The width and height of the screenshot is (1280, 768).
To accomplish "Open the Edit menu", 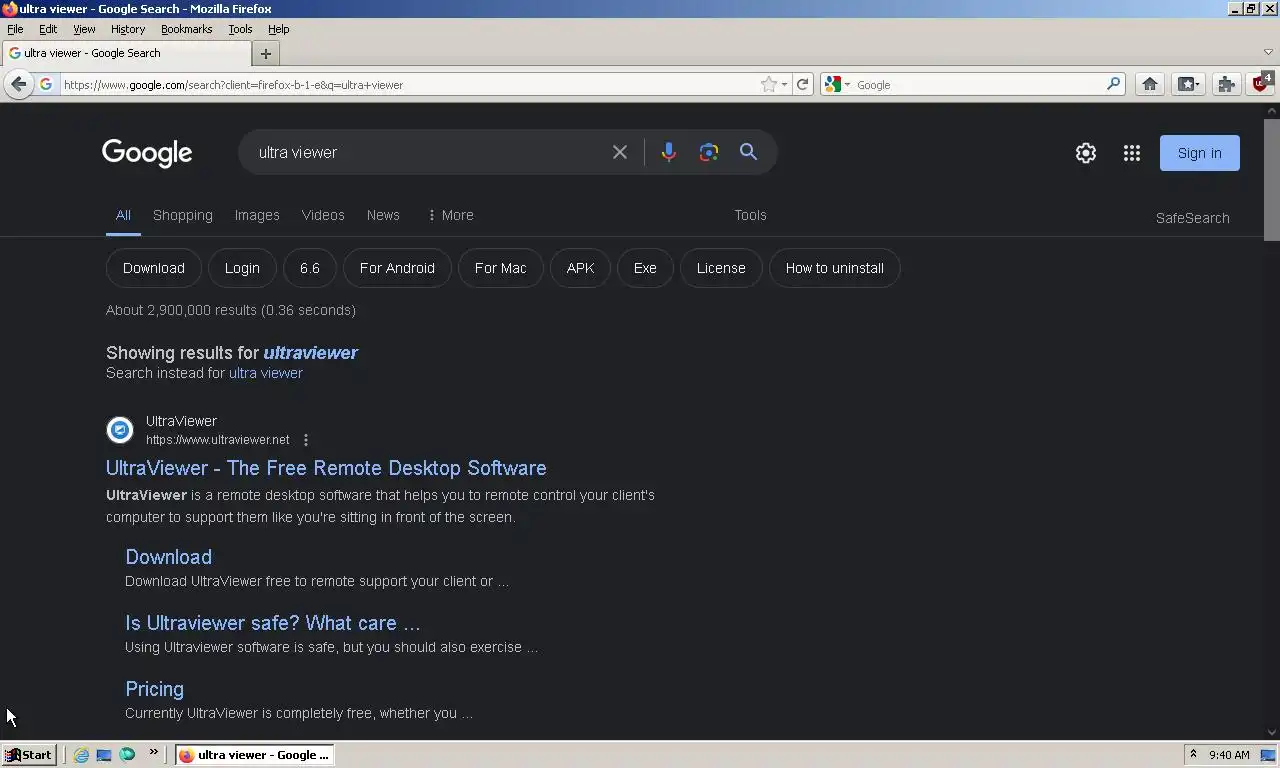I will 48,29.
